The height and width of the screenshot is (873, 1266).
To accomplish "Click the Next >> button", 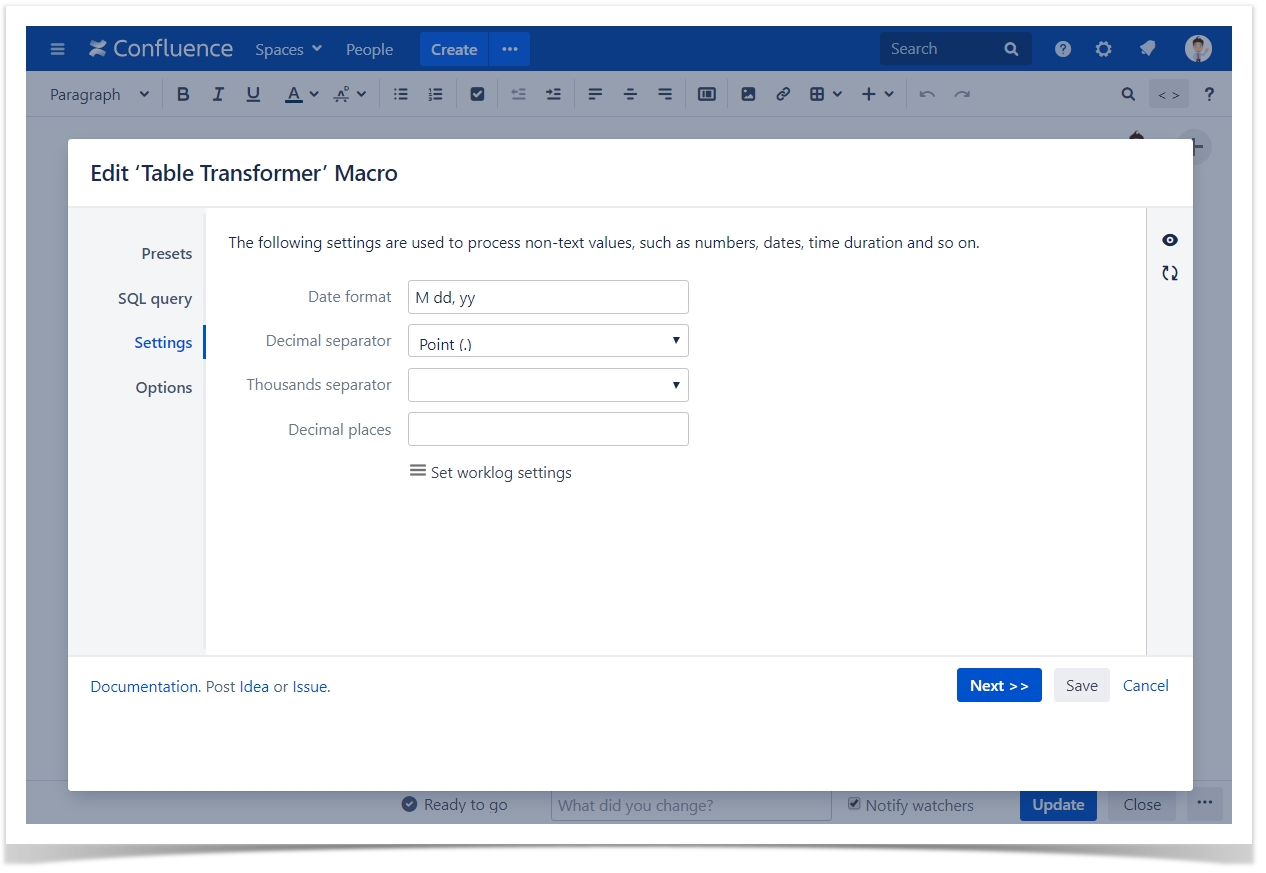I will pyautogui.click(x=998, y=685).
